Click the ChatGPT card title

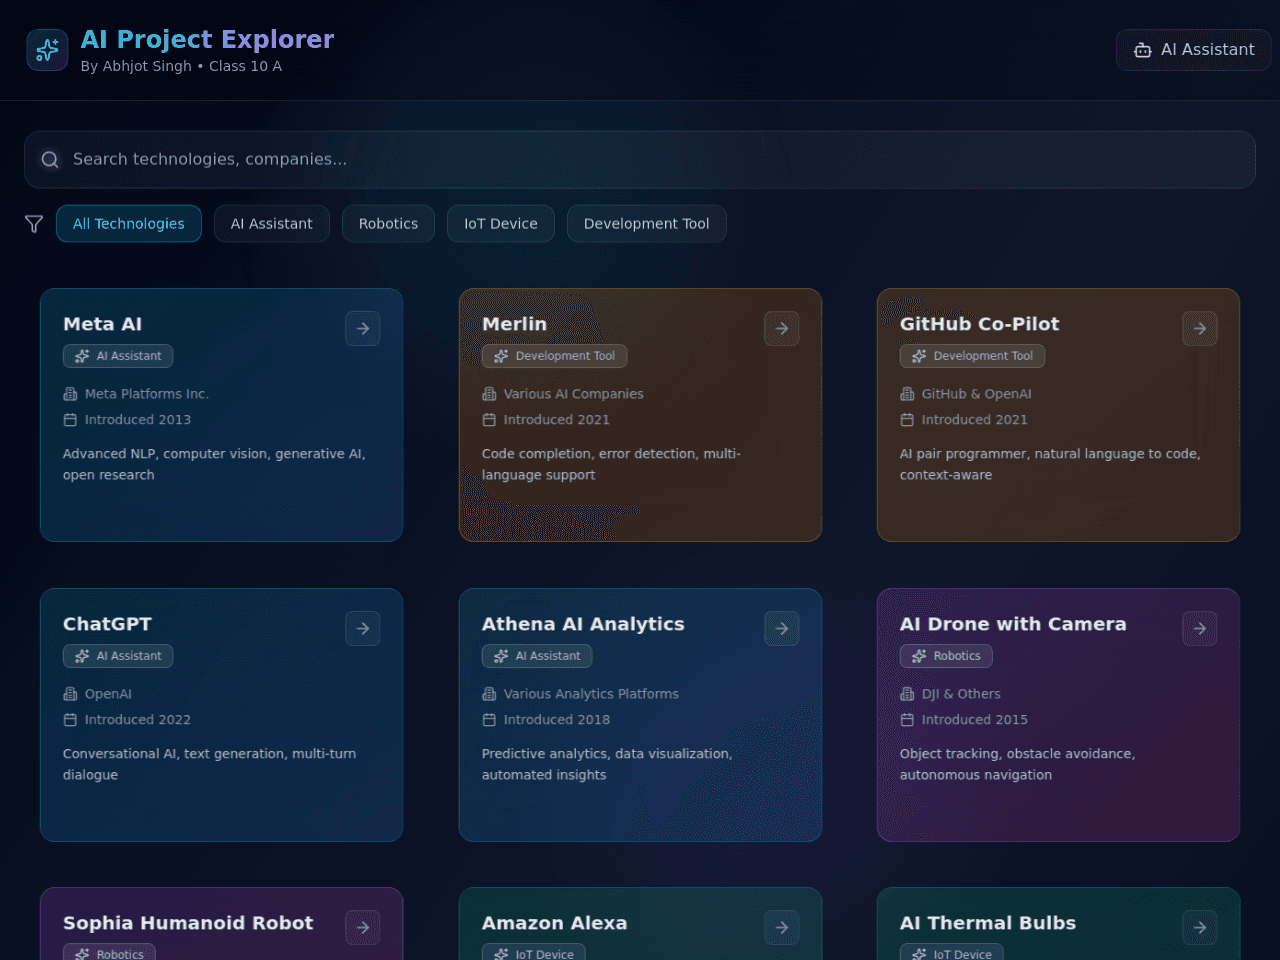(x=108, y=624)
